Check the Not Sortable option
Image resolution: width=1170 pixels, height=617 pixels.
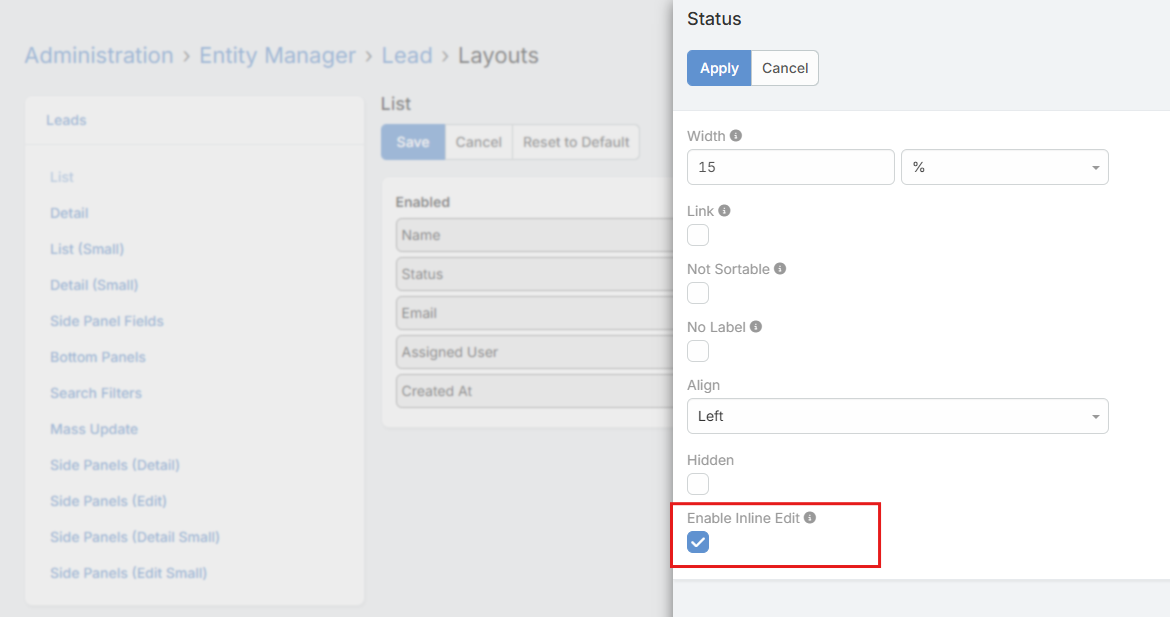(697, 293)
